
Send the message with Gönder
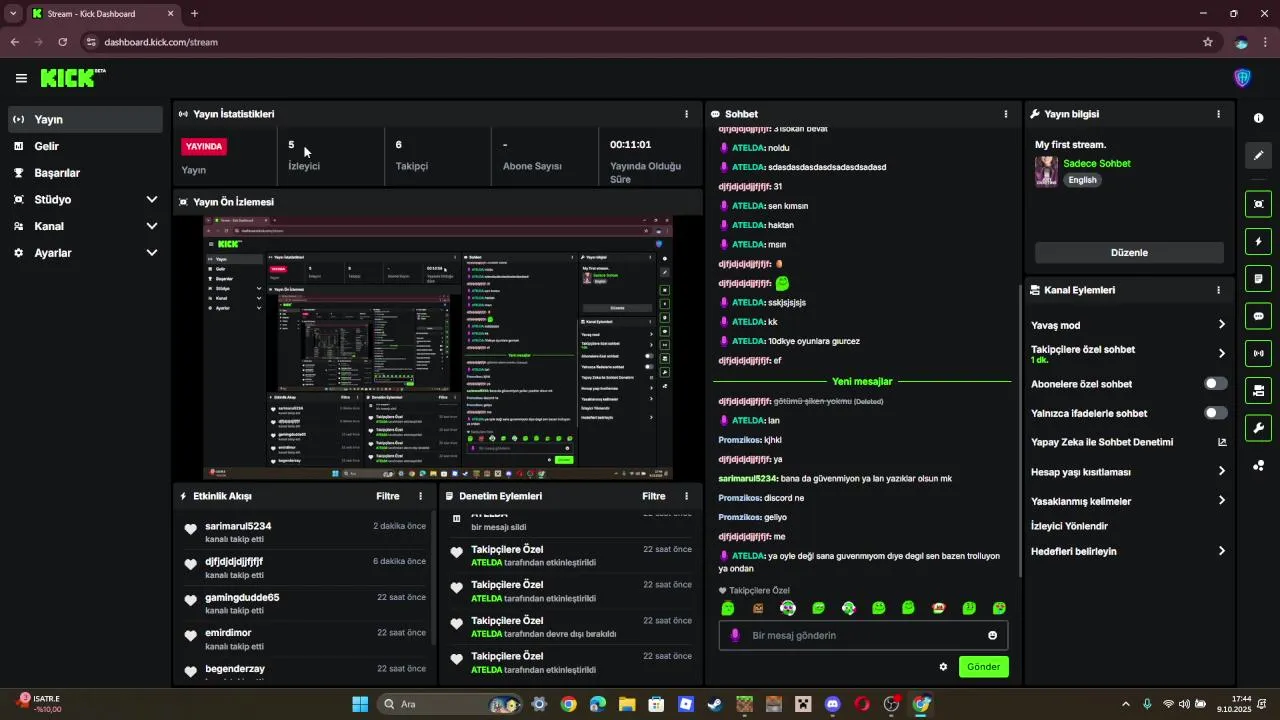click(983, 667)
